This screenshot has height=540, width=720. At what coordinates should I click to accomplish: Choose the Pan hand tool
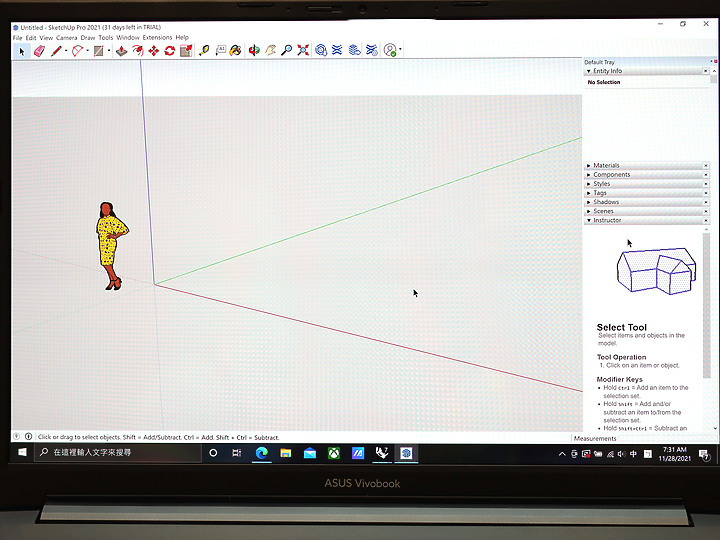pos(270,50)
